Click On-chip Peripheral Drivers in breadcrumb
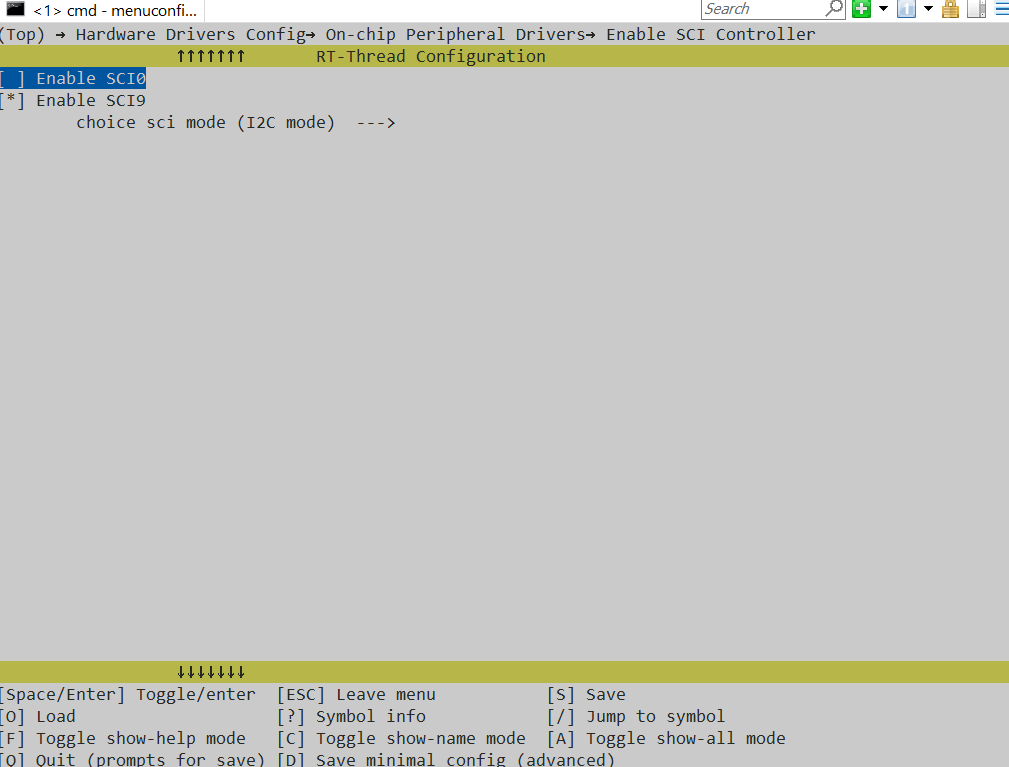1009x767 pixels. tap(455, 34)
